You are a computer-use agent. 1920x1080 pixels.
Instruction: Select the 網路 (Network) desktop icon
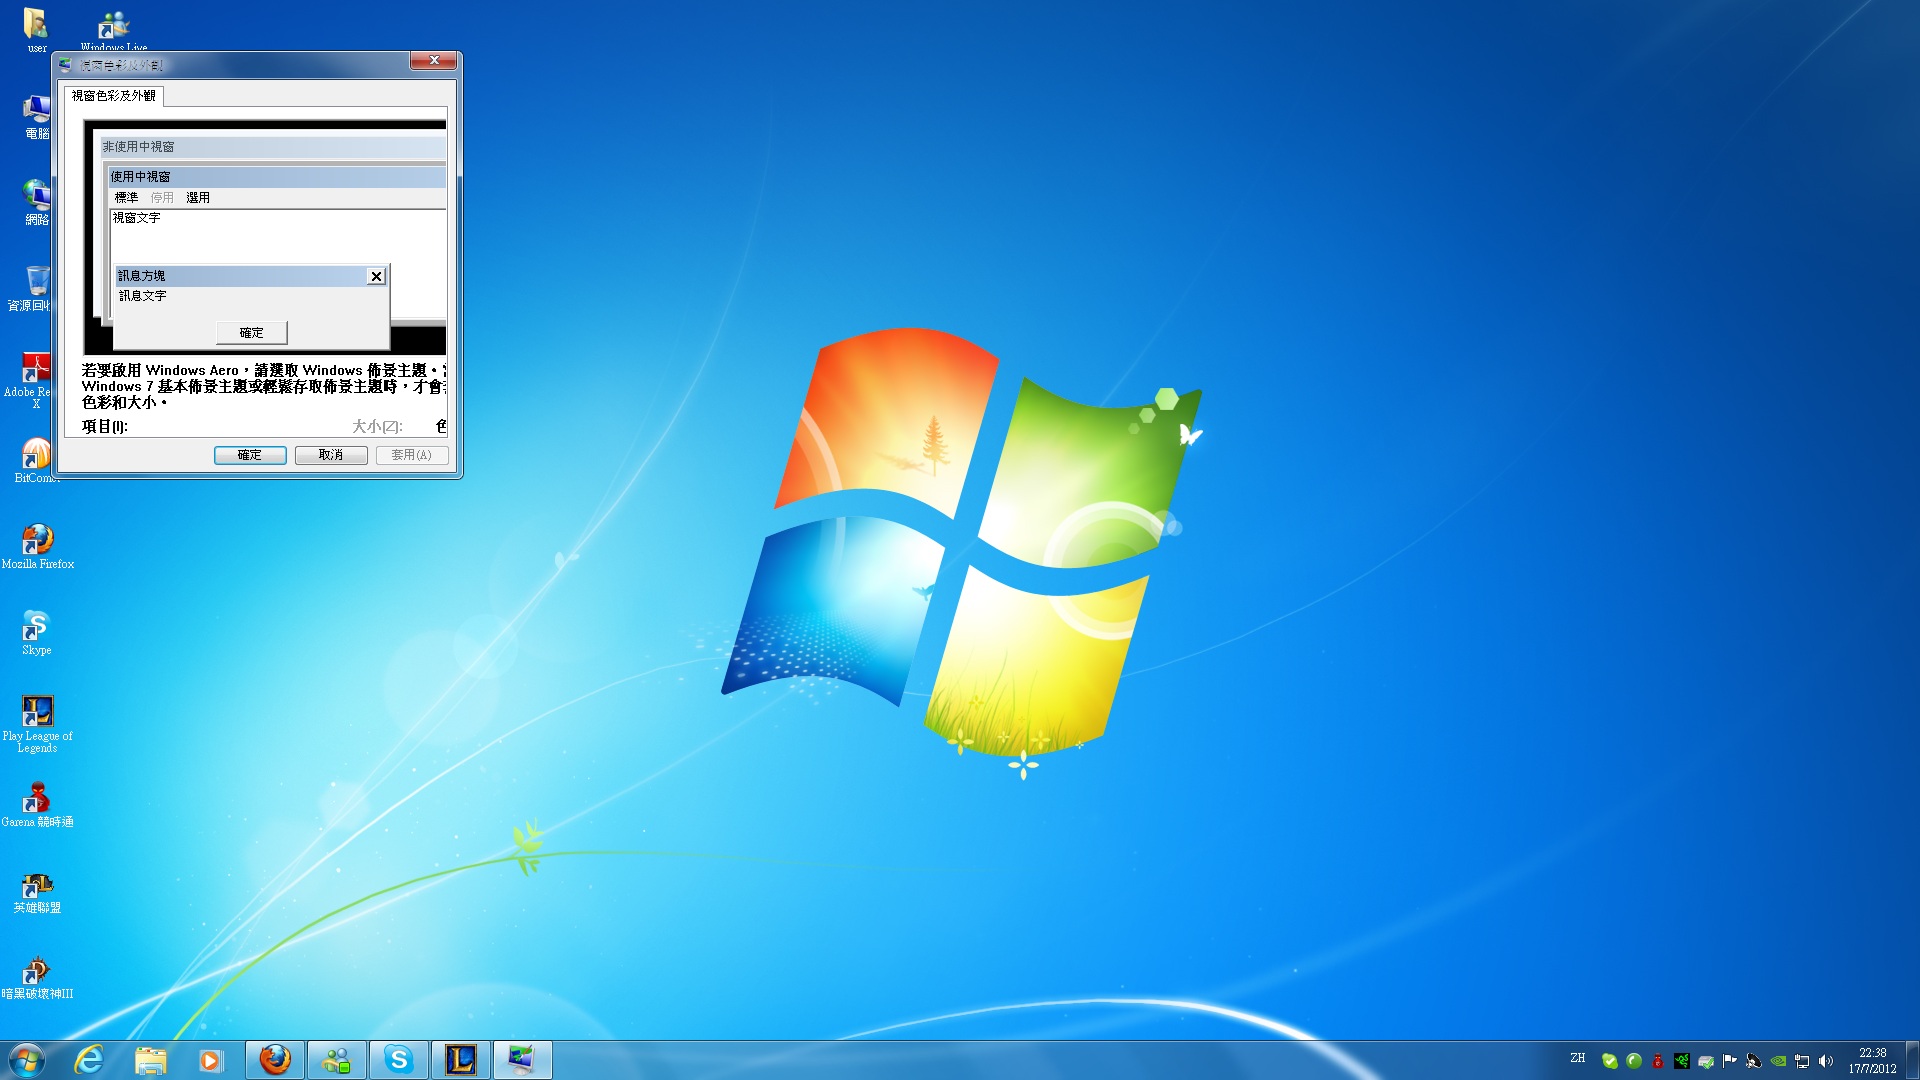pos(36,202)
